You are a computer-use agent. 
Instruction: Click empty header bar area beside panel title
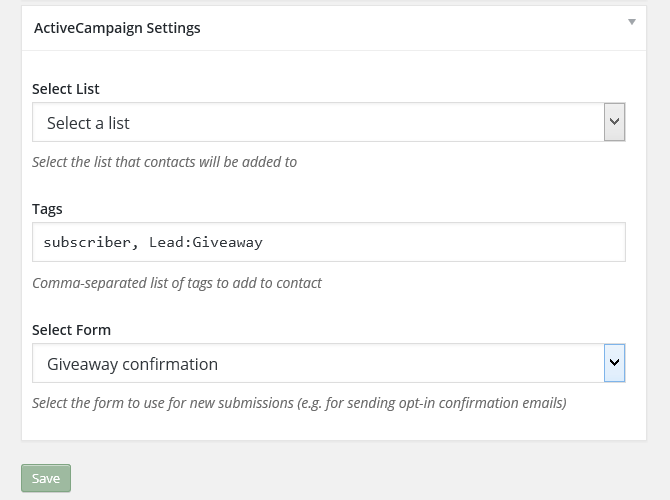pyautogui.click(x=400, y=28)
